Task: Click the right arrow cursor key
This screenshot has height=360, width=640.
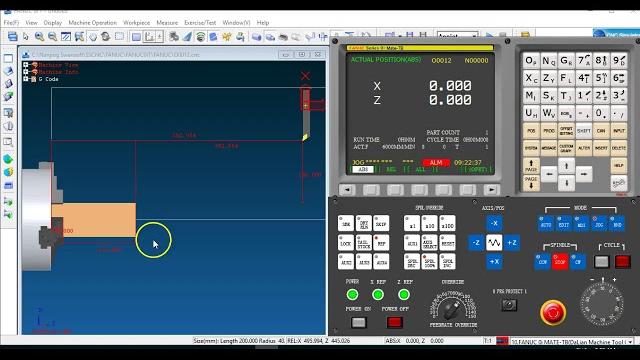Action: tap(584, 174)
